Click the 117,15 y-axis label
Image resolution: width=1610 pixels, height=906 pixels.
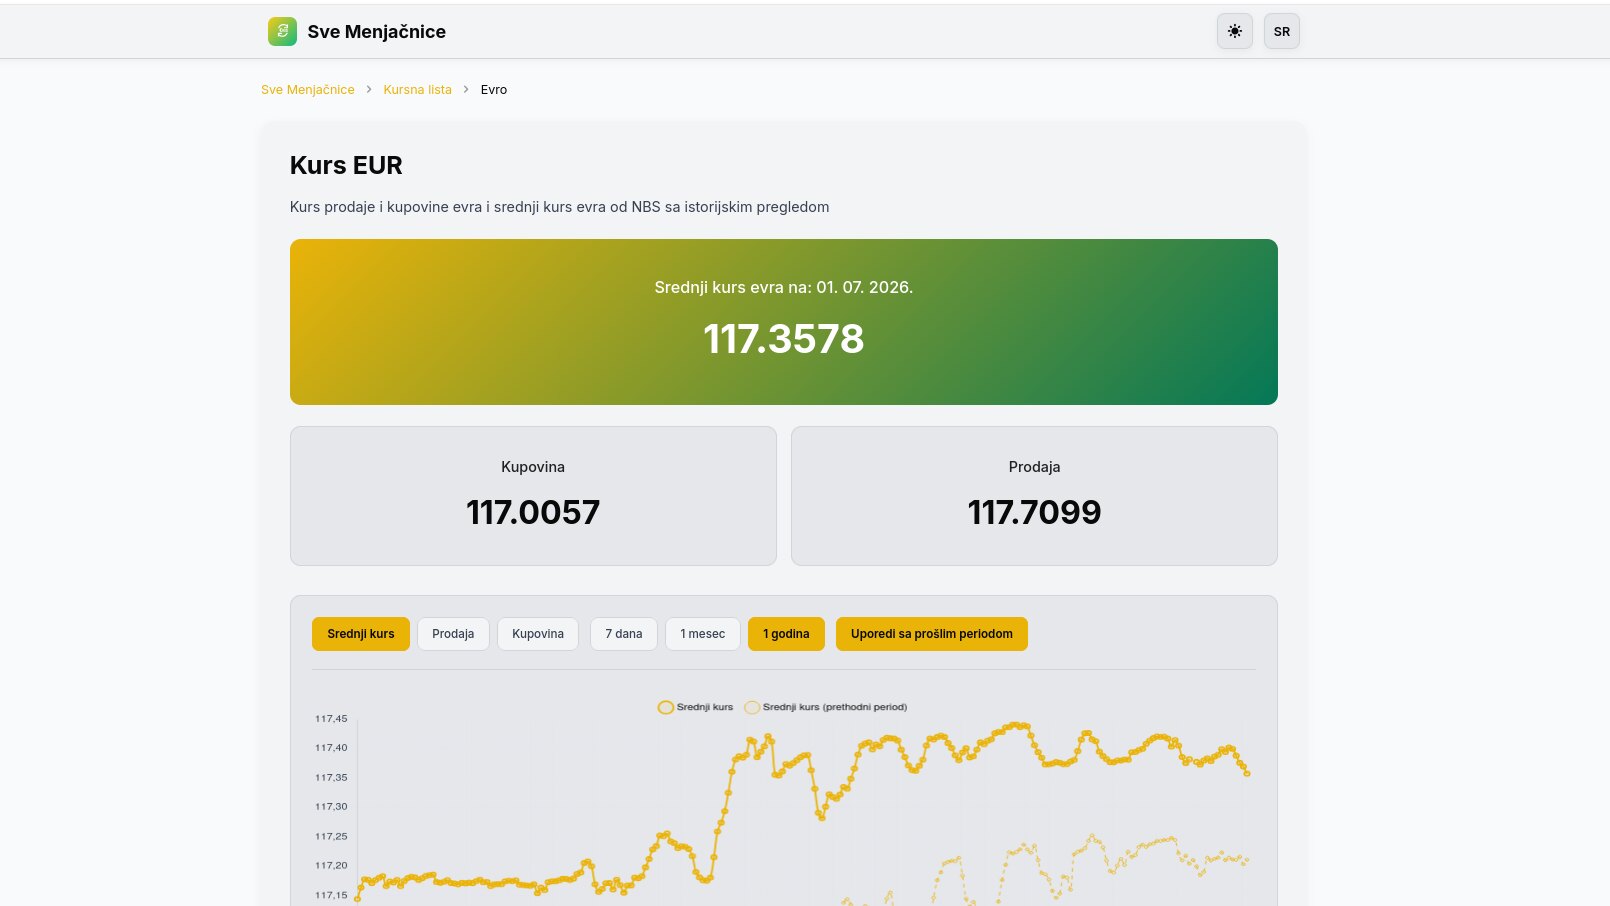[331, 895]
